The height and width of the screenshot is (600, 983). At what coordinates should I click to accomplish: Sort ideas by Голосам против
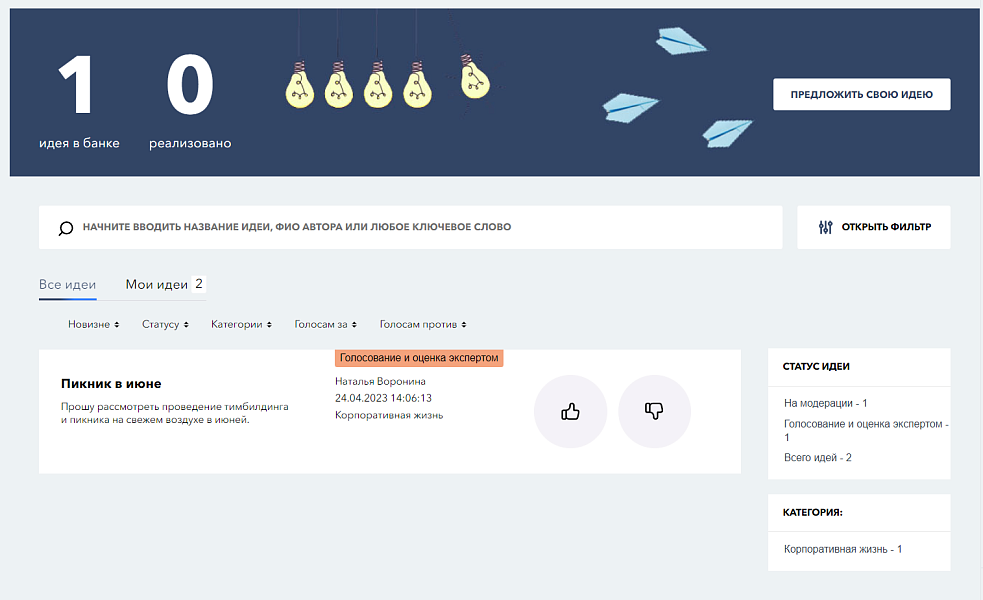tap(423, 324)
